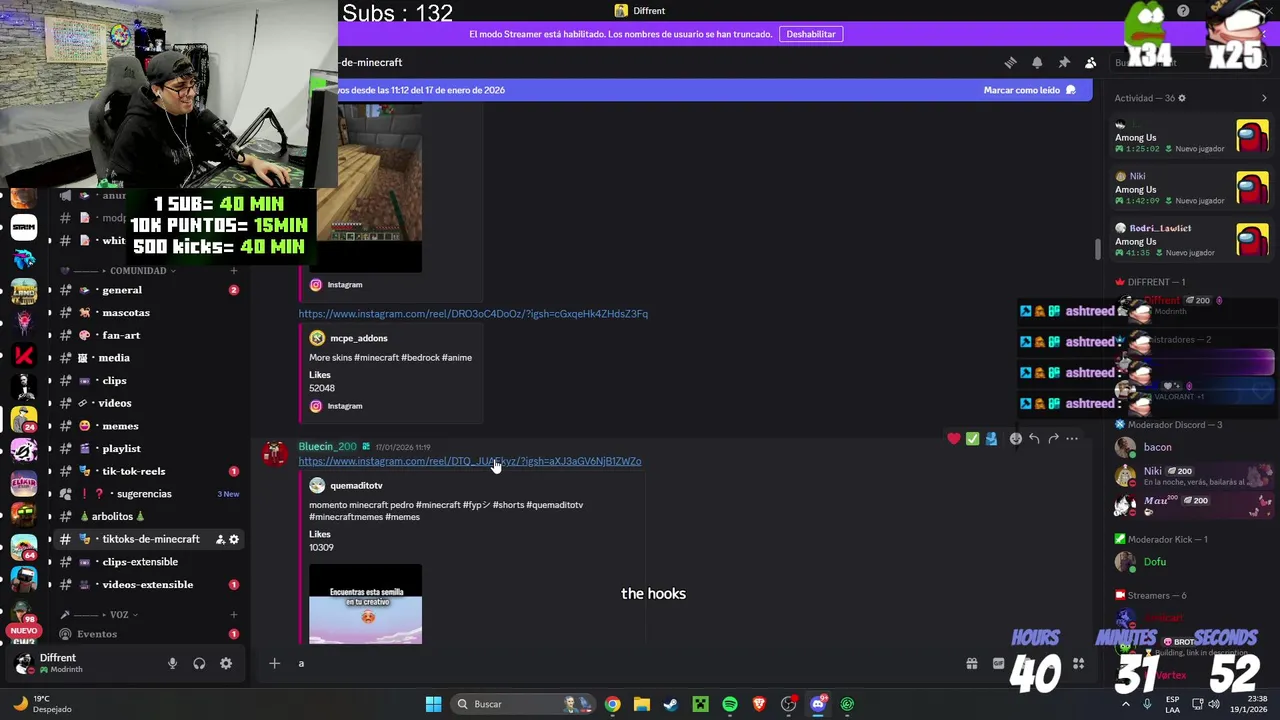Open the quemaditotv reel thumbnail
The image size is (1280, 720).
pyautogui.click(x=365, y=604)
